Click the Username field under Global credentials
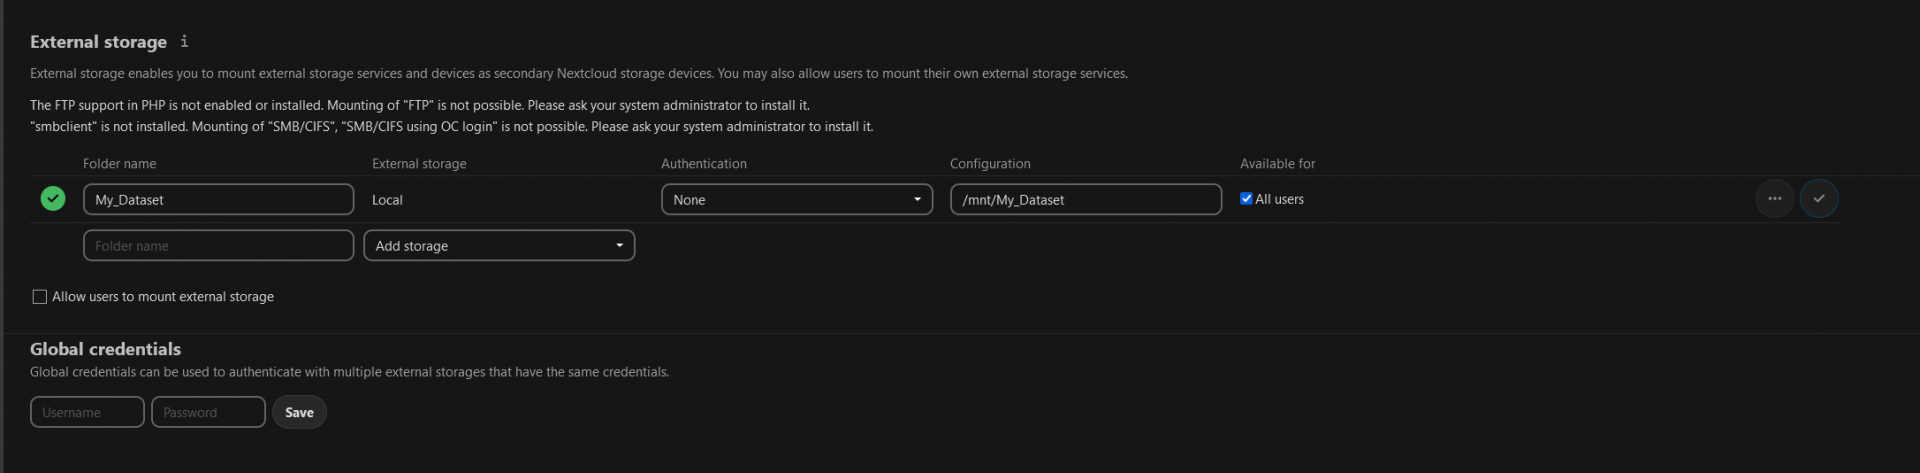Screen dimensions: 1920x473 (x=87, y=412)
